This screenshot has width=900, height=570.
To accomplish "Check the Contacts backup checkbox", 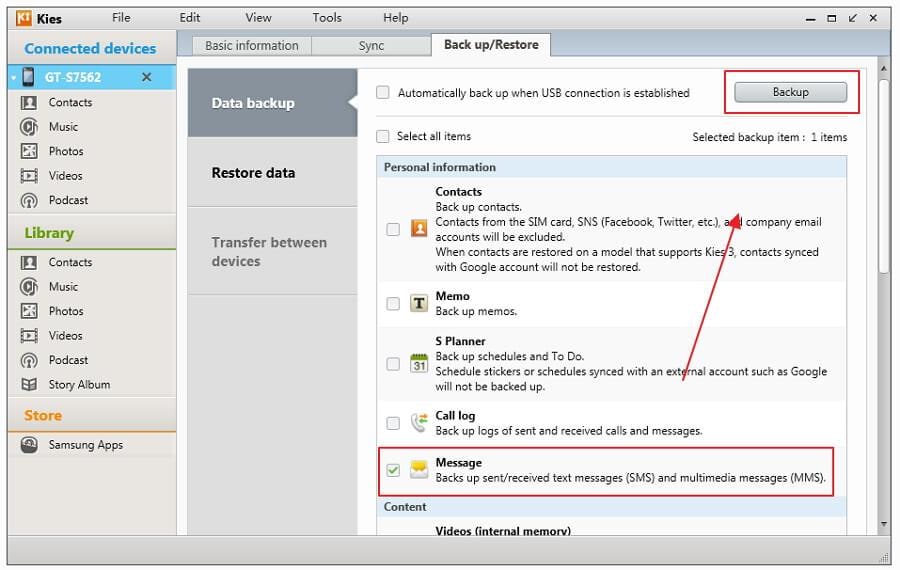I will click(x=393, y=229).
